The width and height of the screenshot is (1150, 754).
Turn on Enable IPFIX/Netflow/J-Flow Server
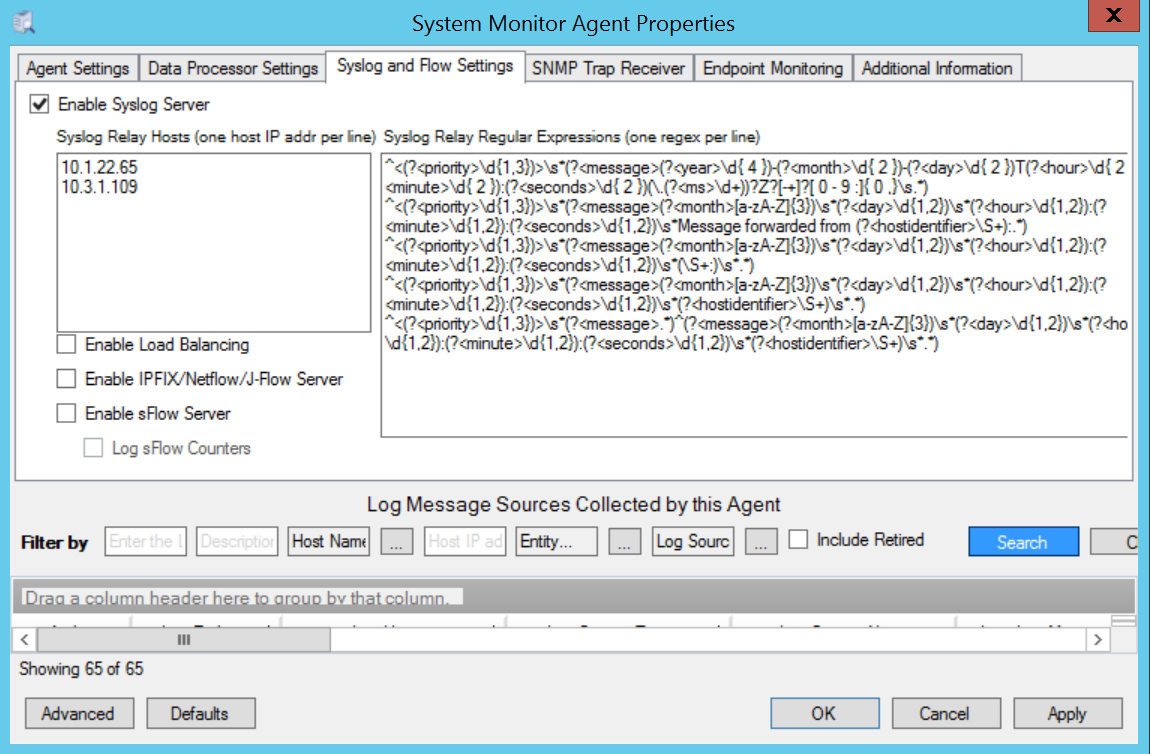tap(66, 379)
